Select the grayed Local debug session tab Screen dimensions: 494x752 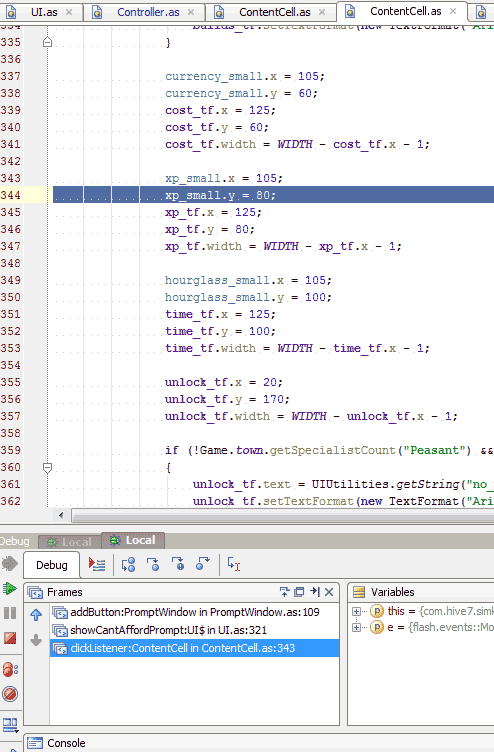70,542
